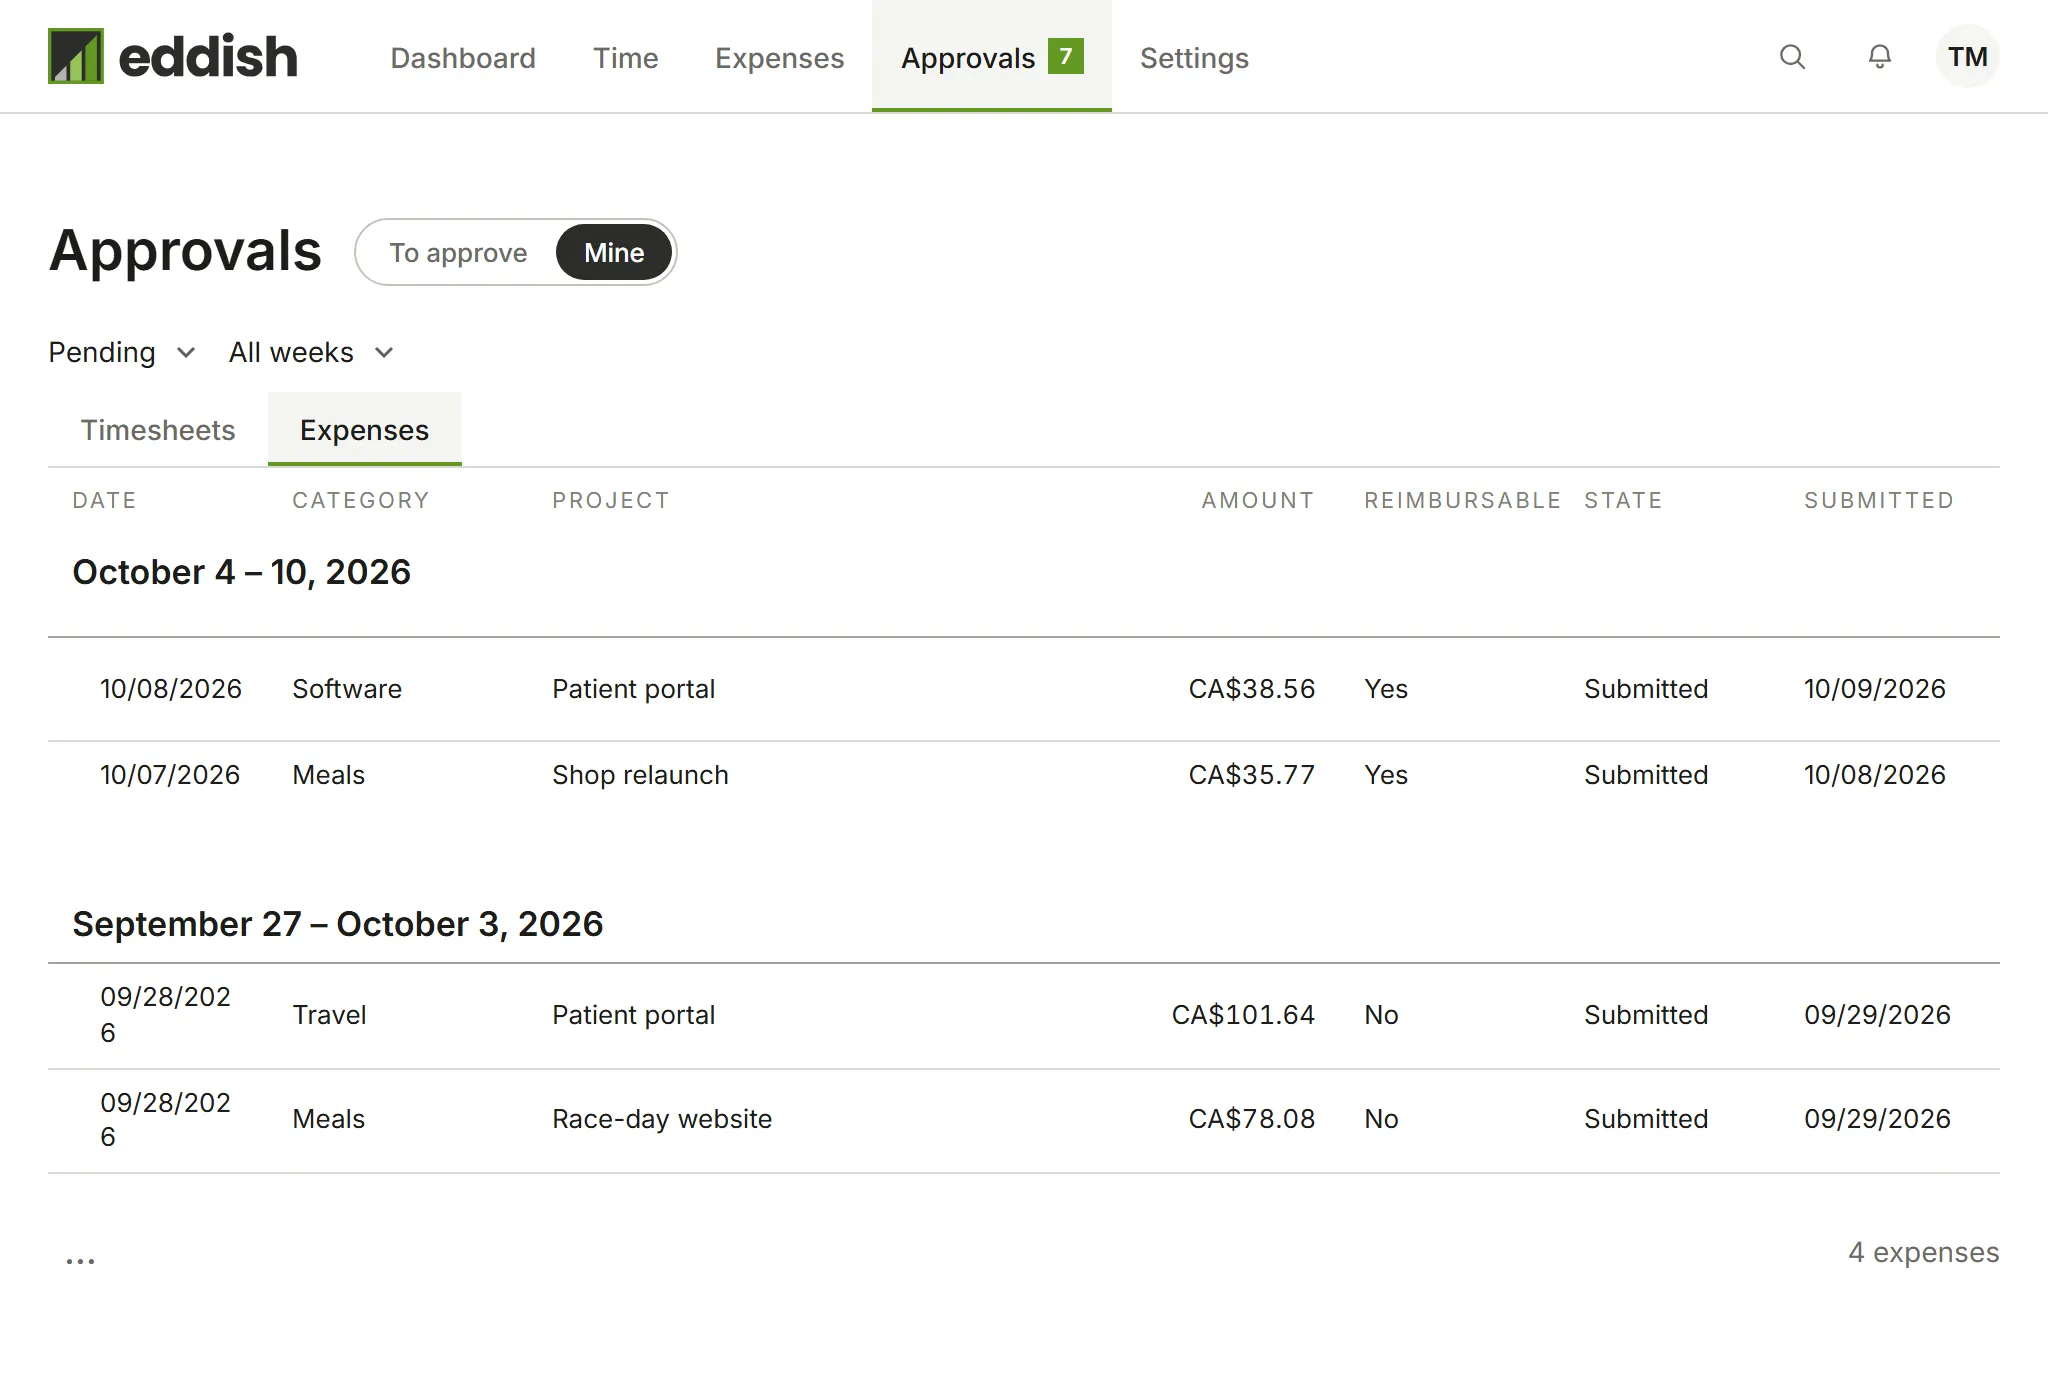Click the eddish logo icon
The height and width of the screenshot is (1400, 2048).
pyautogui.click(x=76, y=56)
